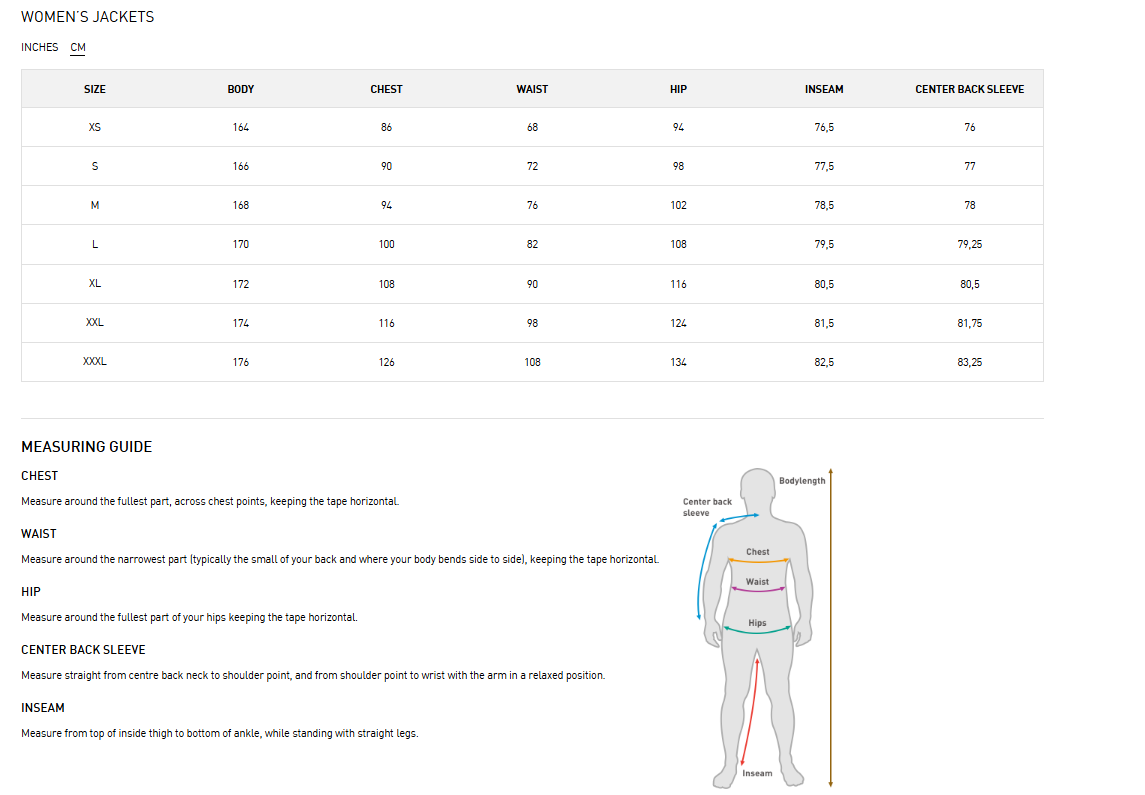
Task: Select the CM units tab
Action: click(78, 47)
